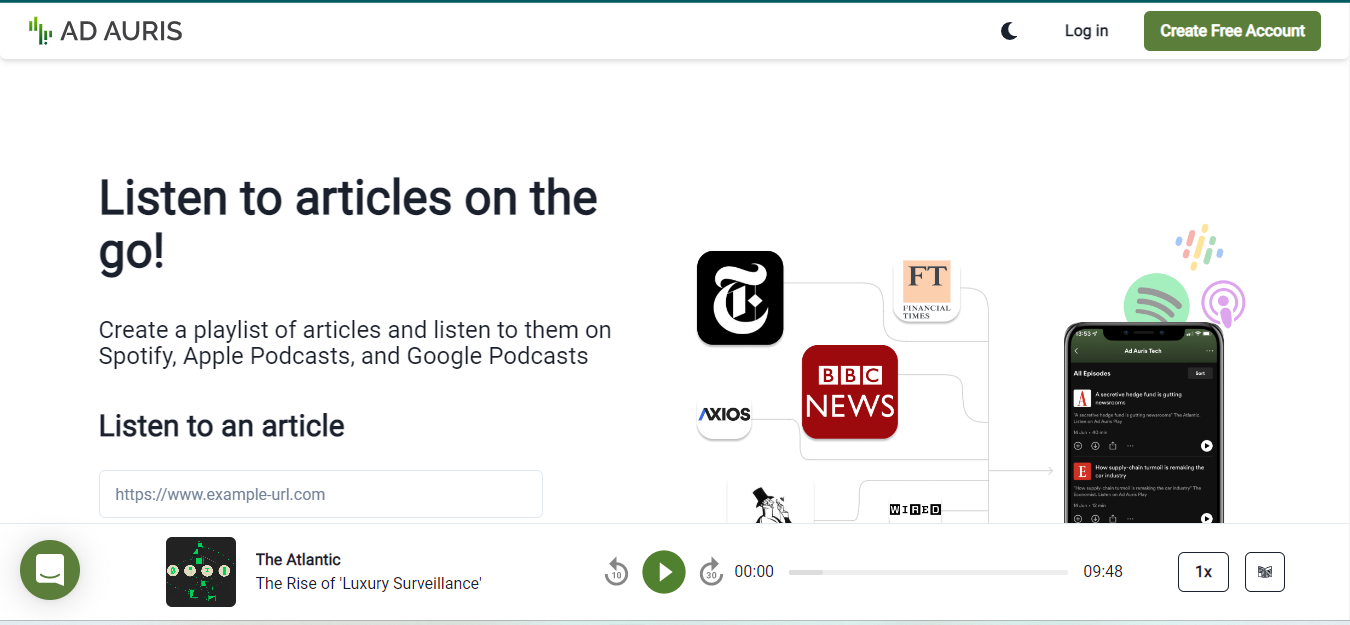Click the Axios logo

(x=724, y=414)
